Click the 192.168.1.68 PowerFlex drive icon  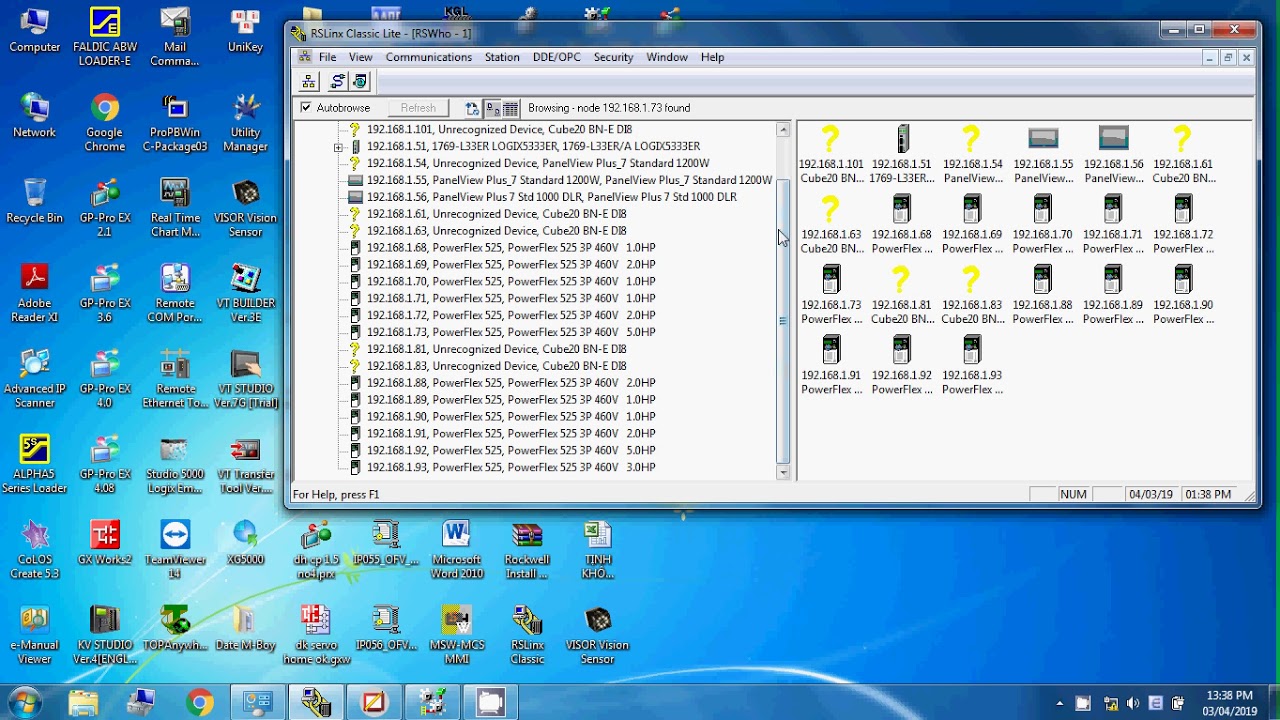pos(902,209)
